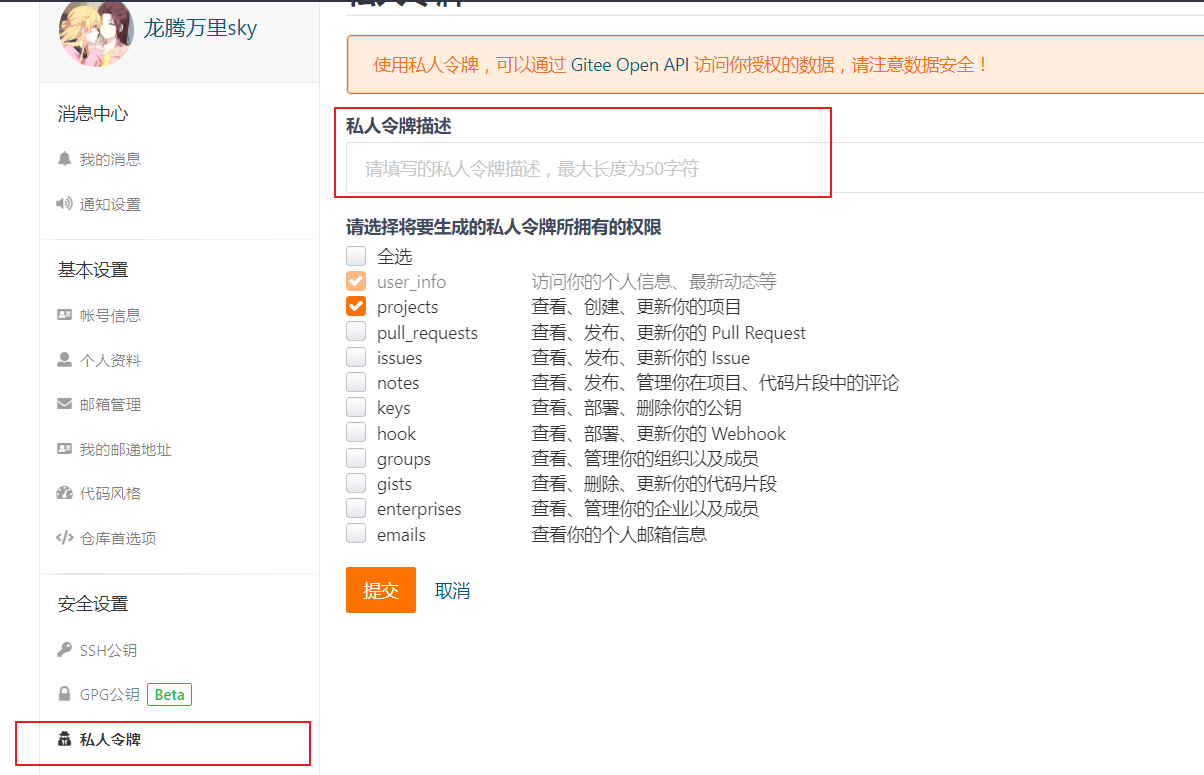Focus the 私人令牌描述 input field
The height and width of the screenshot is (775, 1204).
point(775,167)
